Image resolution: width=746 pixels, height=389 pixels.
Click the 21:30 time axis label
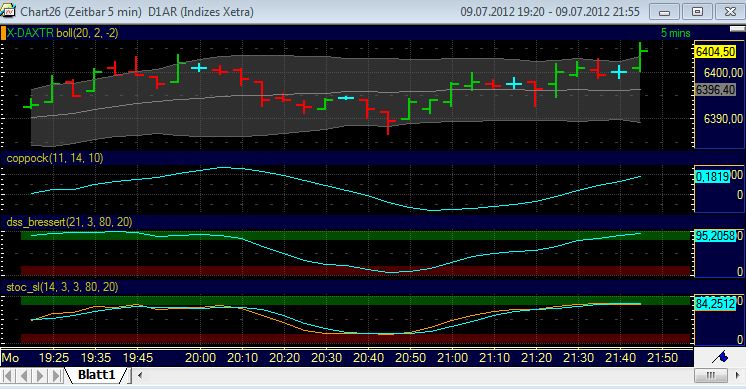[579, 358]
